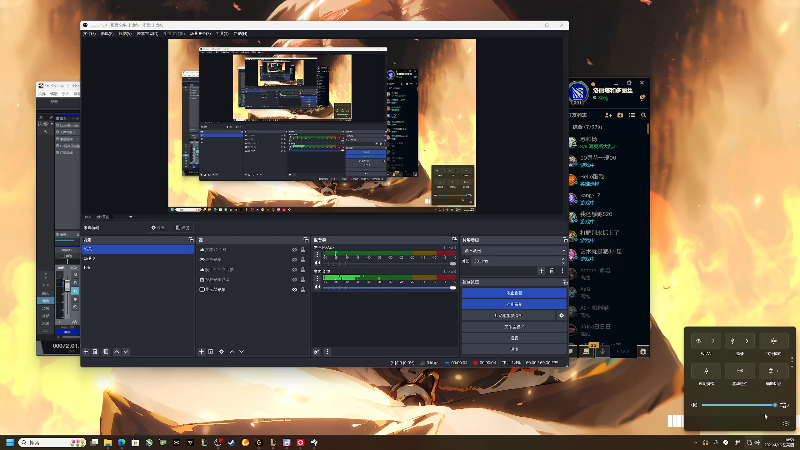Open the scene transition type dropdown

coord(514,251)
